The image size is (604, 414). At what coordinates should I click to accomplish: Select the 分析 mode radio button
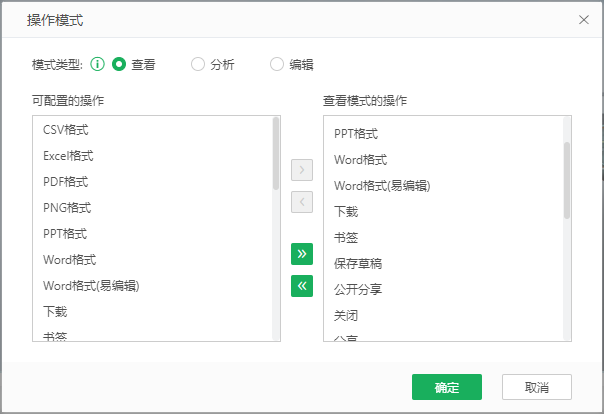(198, 64)
